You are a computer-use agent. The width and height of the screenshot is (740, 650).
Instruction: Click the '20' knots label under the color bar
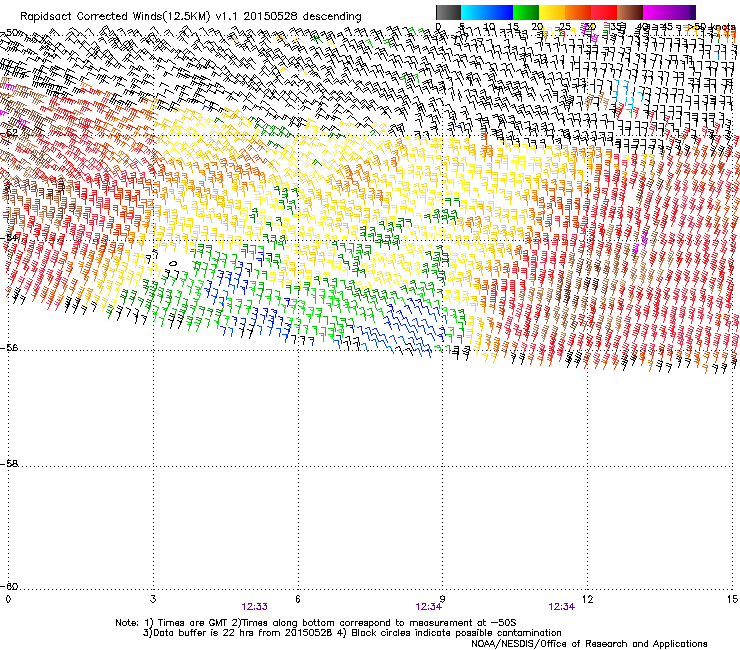click(537, 27)
